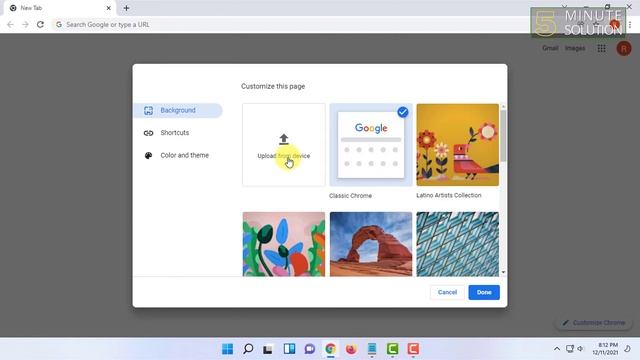
Task: Click the blue checkmark on Classic Chrome
Action: 403,112
